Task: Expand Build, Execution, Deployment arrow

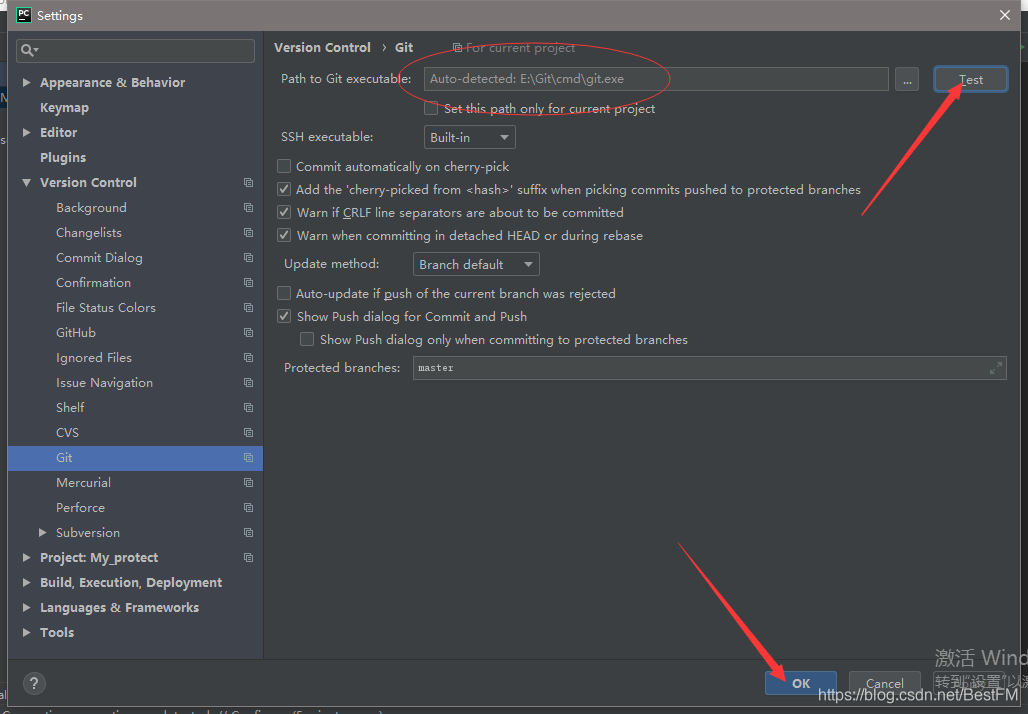Action: point(26,582)
